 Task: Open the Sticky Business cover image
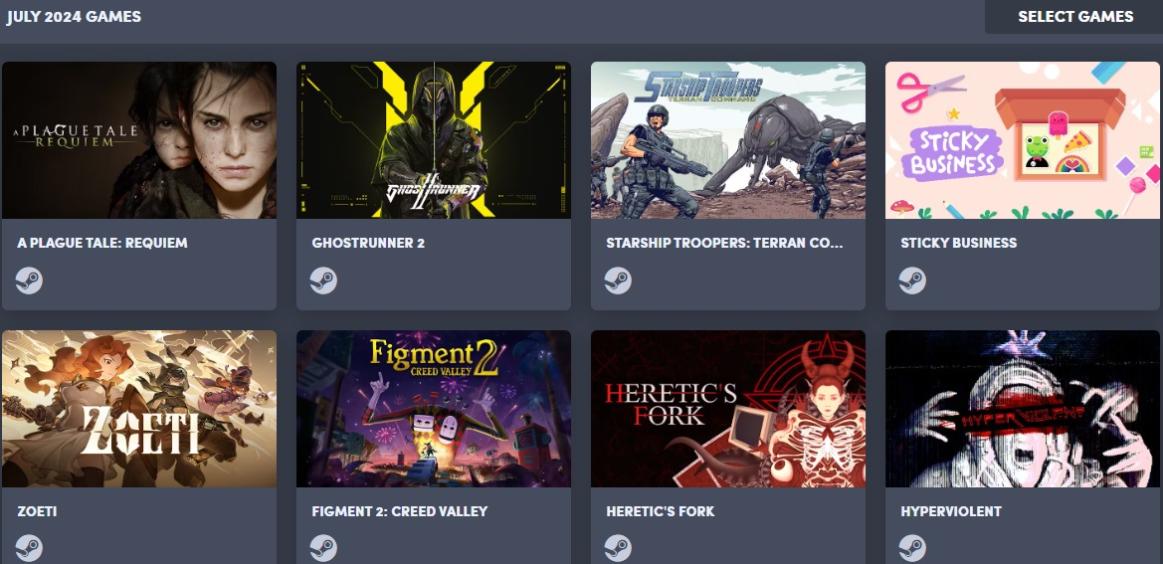coord(1023,140)
